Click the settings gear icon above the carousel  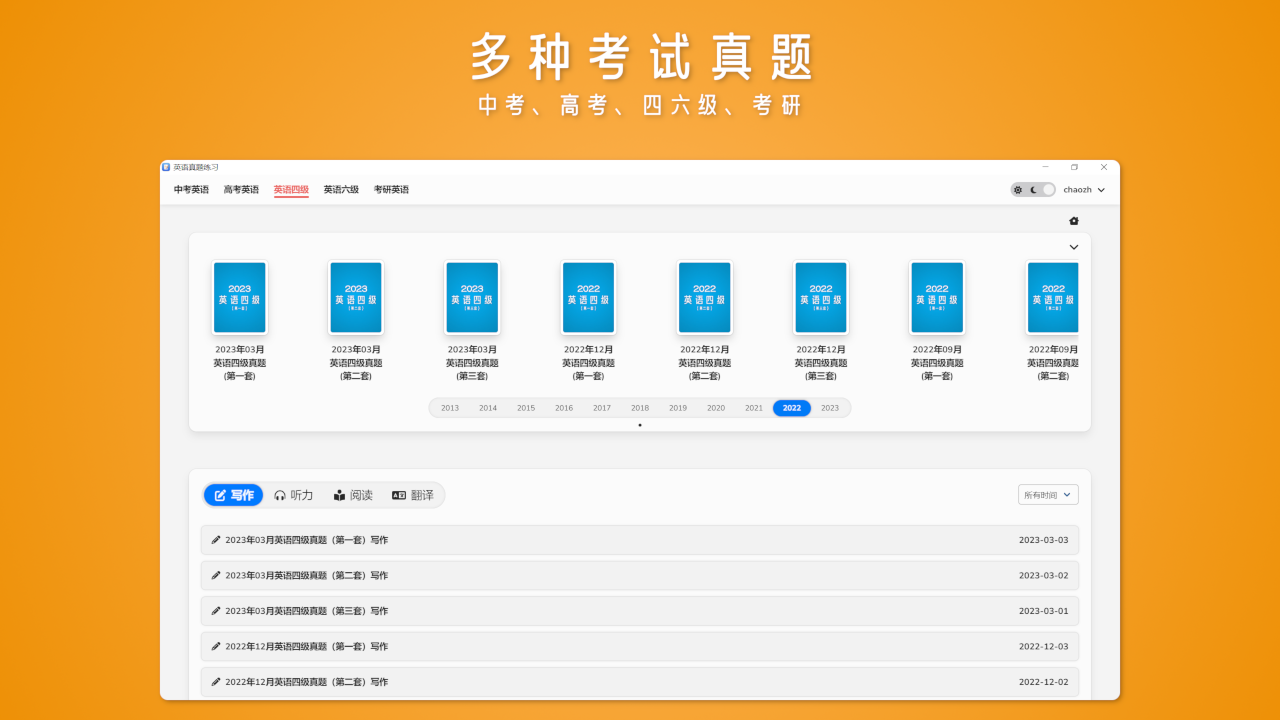1072,218
